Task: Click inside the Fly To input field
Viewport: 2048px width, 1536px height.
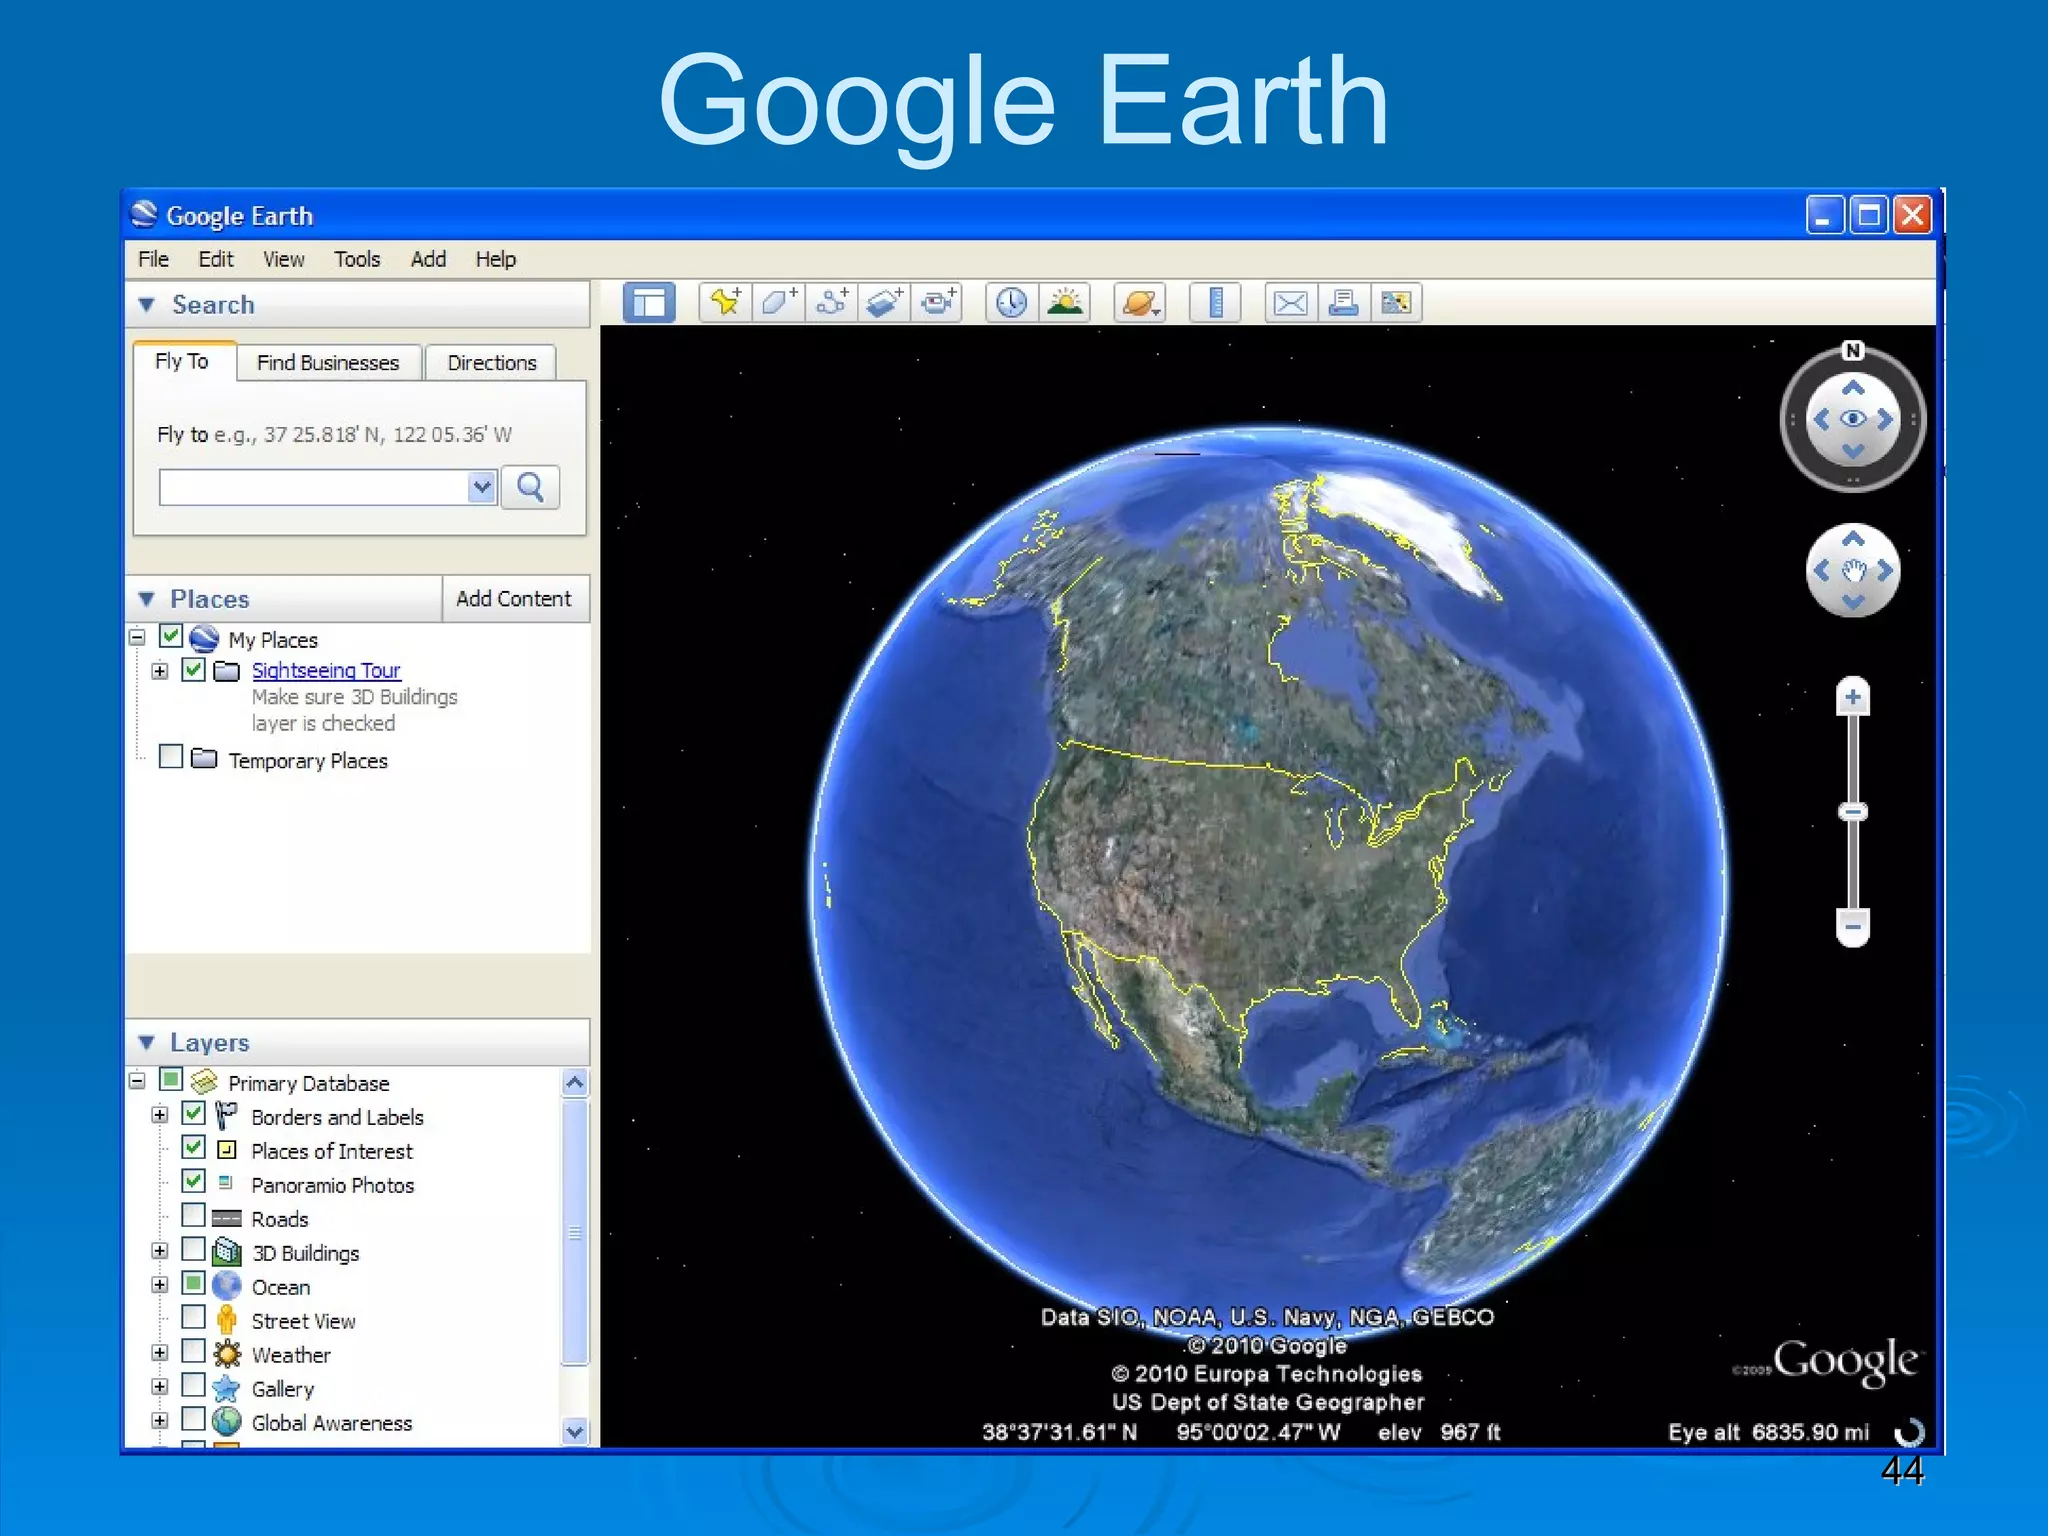Action: pyautogui.click(x=314, y=488)
